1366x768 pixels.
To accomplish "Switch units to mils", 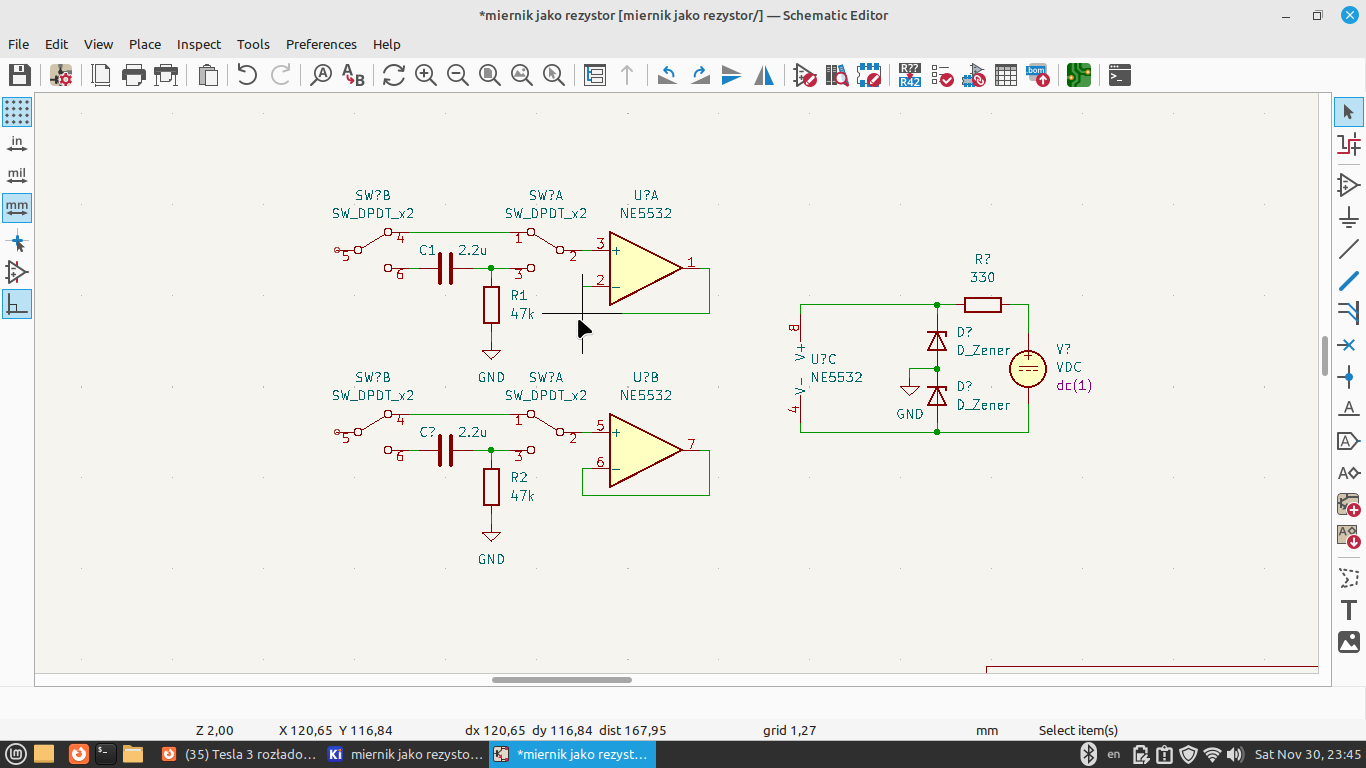I will pos(17,176).
